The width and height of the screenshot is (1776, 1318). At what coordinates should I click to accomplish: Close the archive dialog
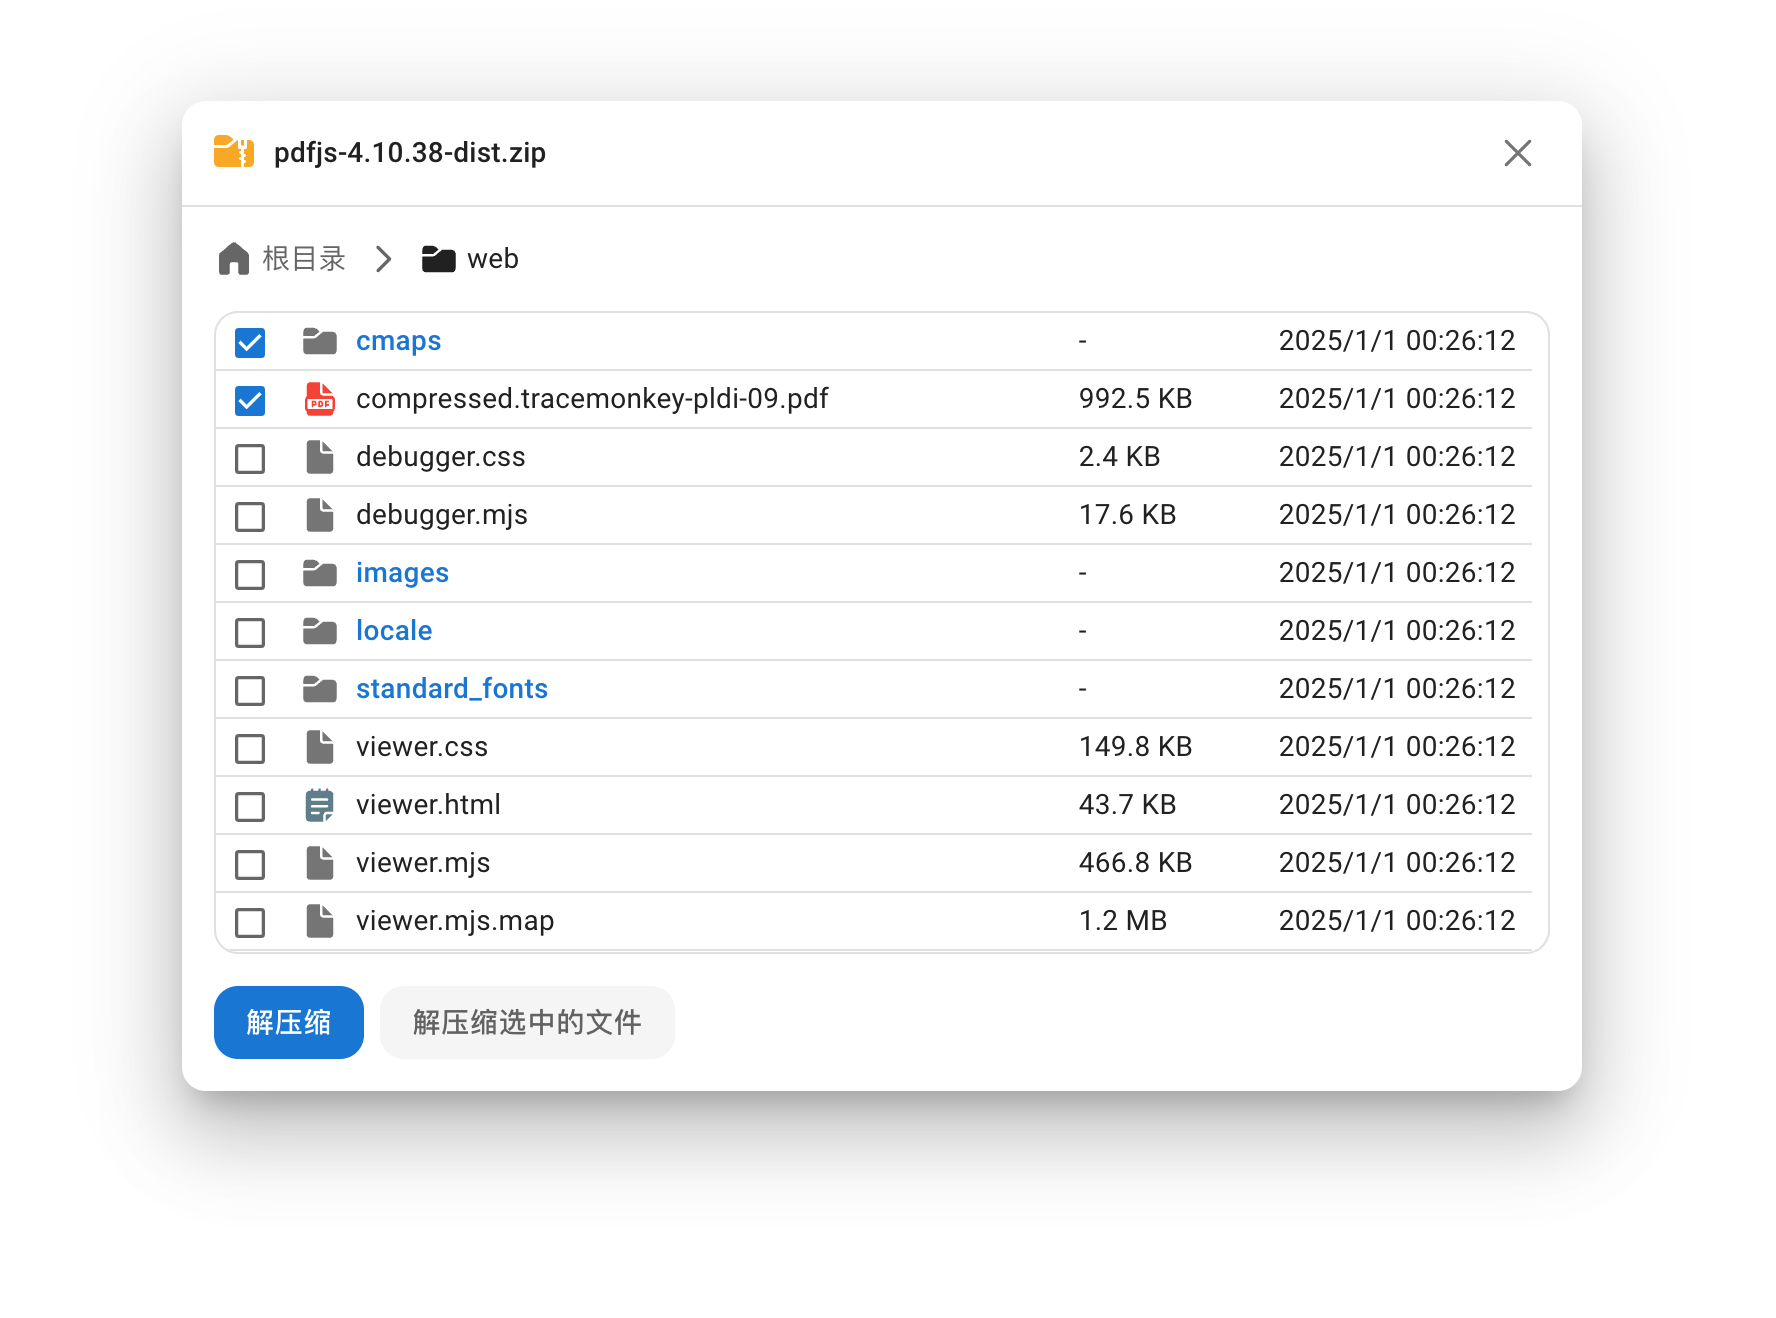(1517, 153)
